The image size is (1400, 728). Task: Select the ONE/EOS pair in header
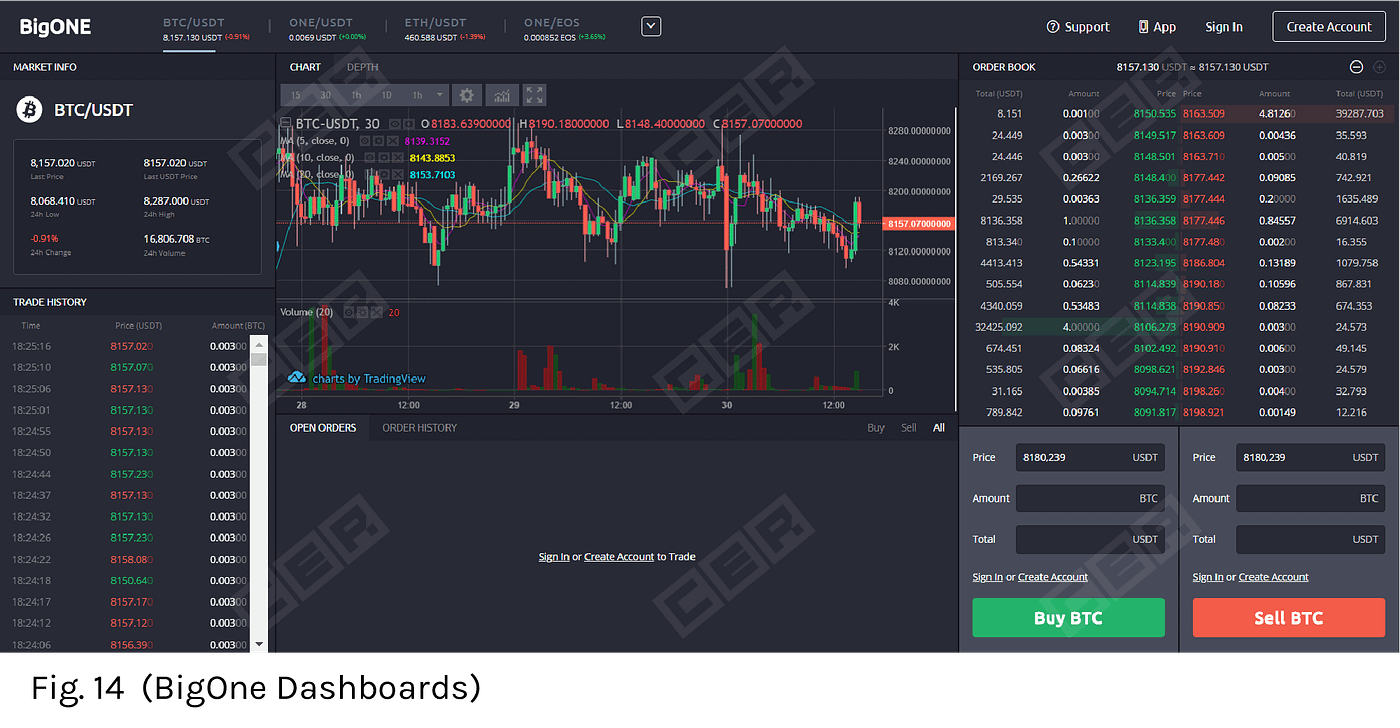564,29
